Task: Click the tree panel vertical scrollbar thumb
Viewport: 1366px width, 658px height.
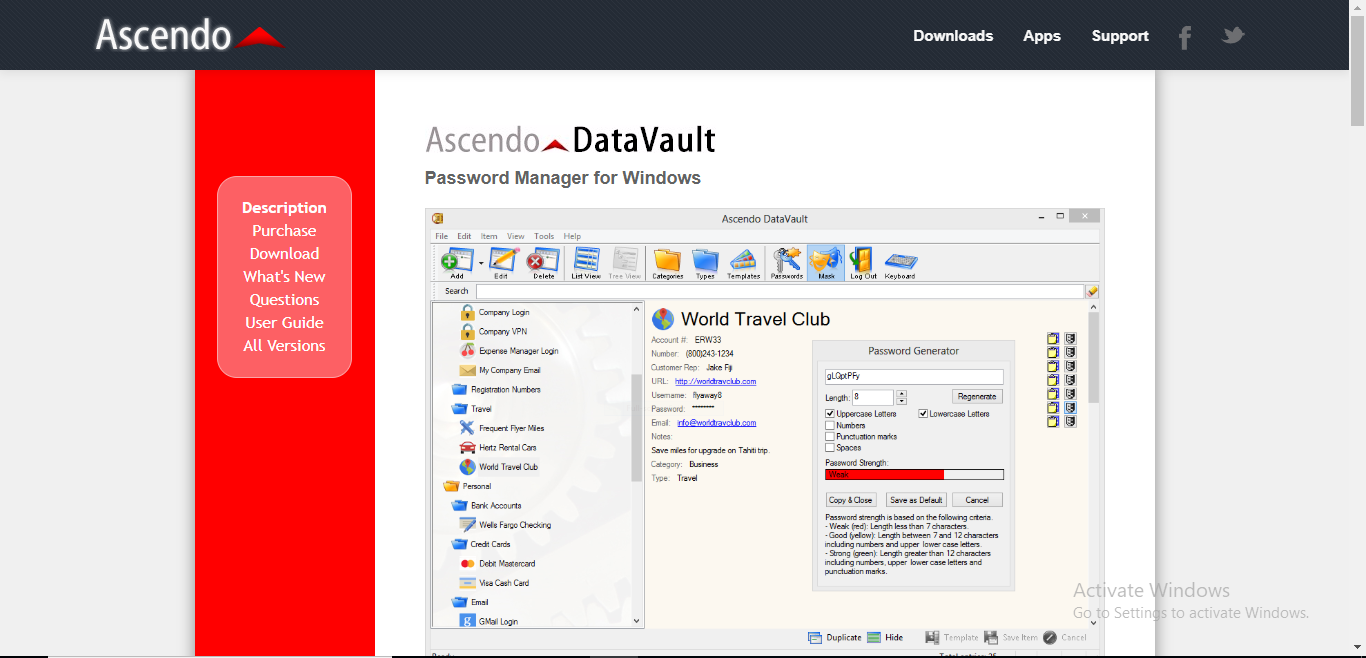Action: (637, 428)
